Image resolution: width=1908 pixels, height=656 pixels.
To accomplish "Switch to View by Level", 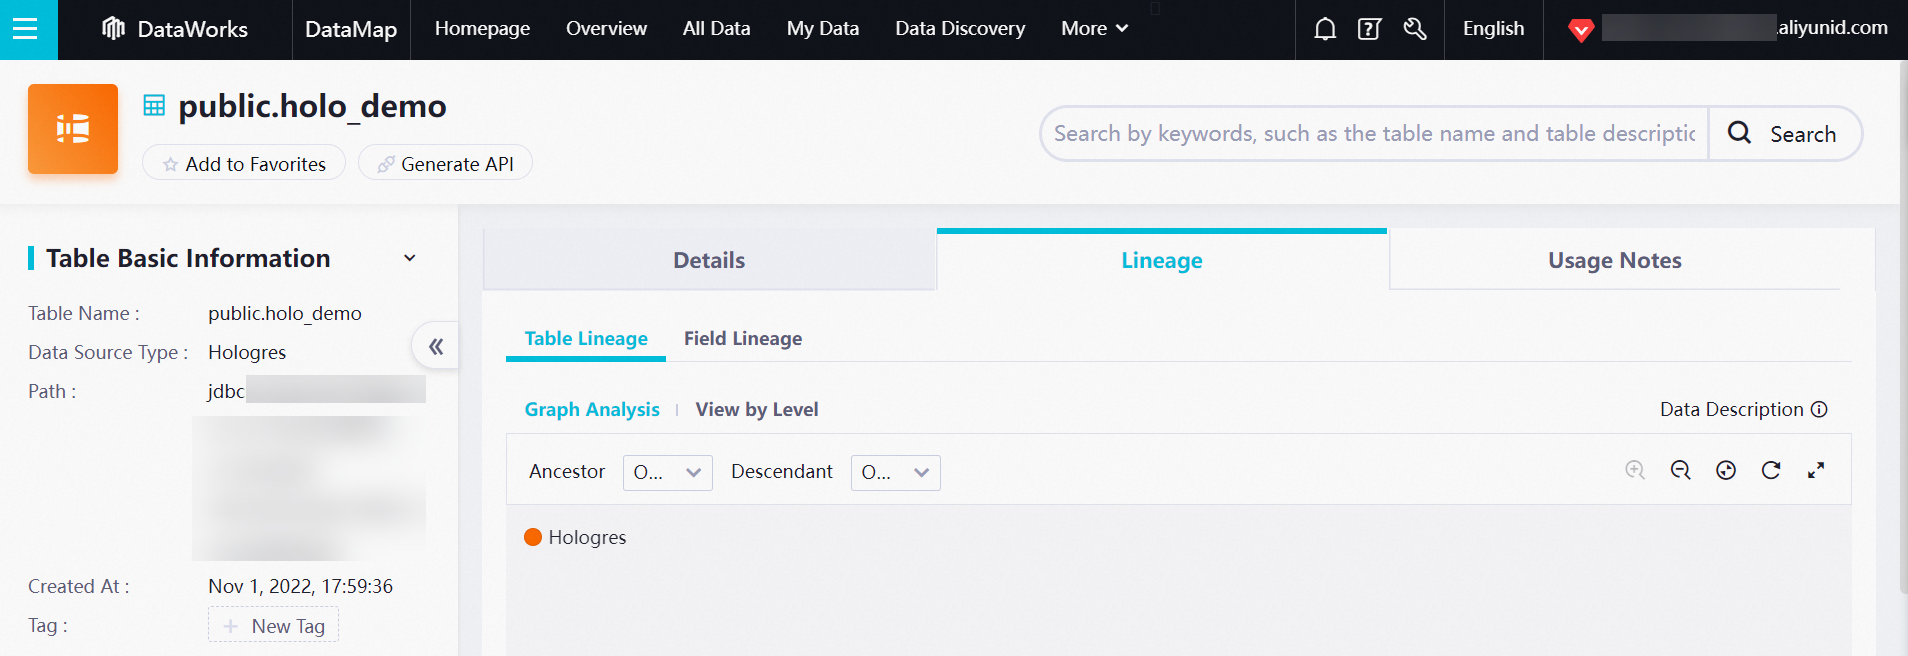I will pyautogui.click(x=757, y=409).
